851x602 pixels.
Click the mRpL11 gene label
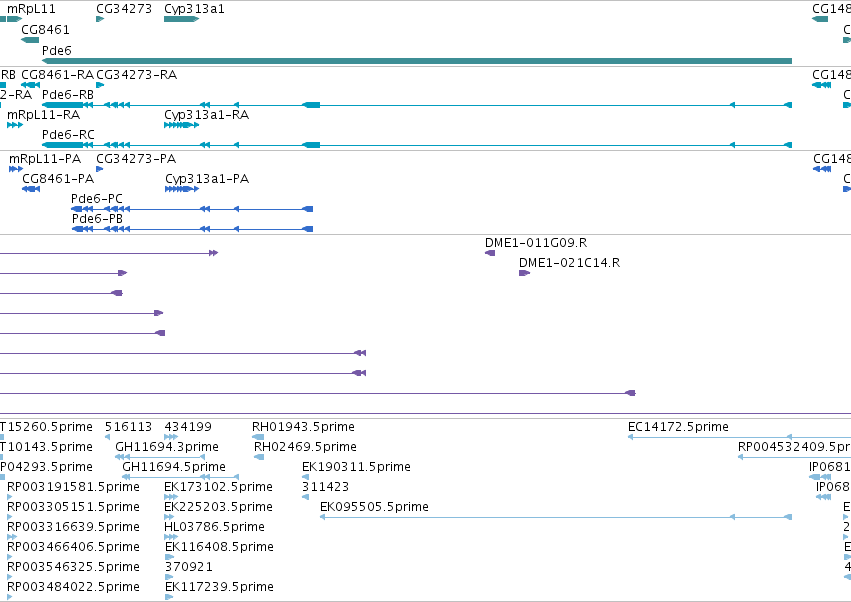(x=31, y=9)
